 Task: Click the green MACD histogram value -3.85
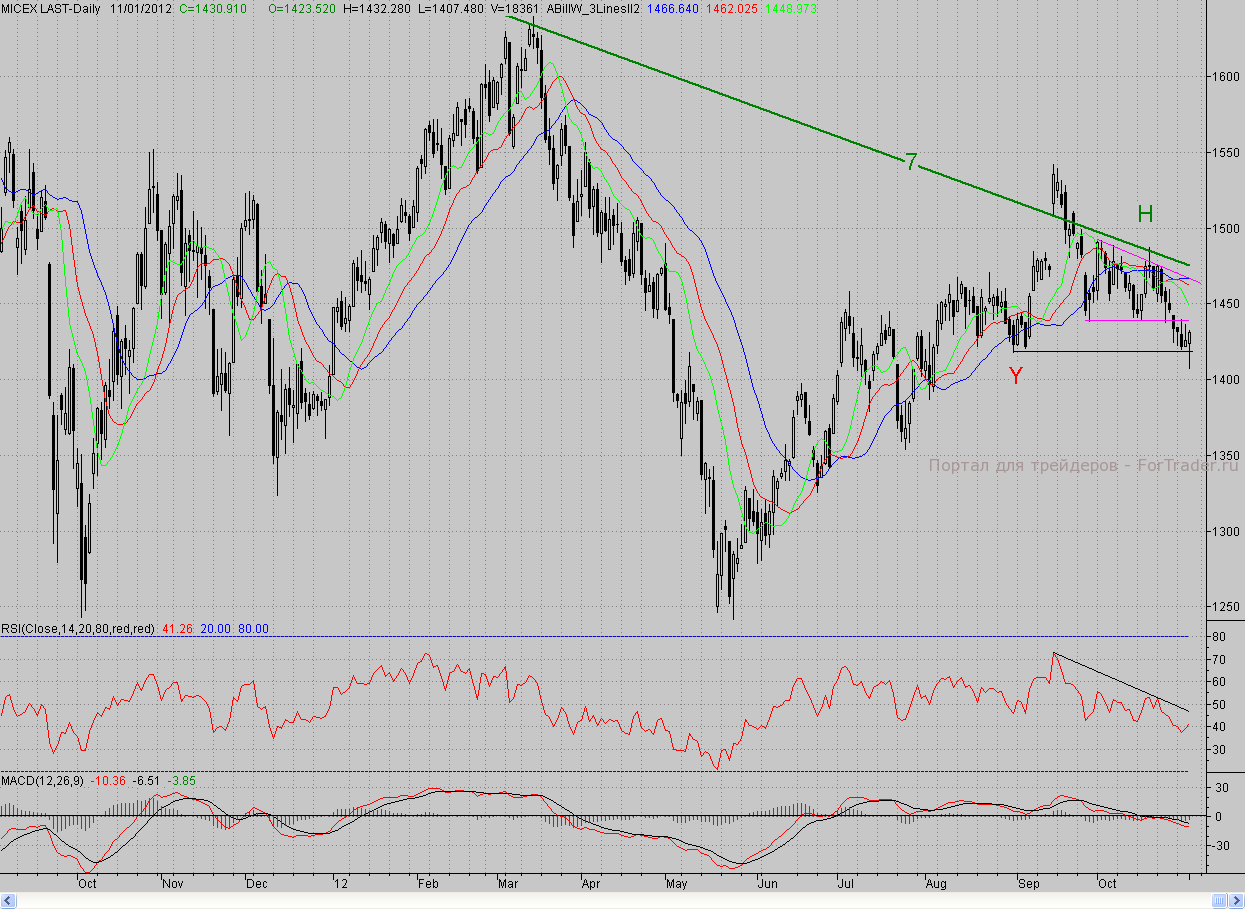(x=181, y=780)
